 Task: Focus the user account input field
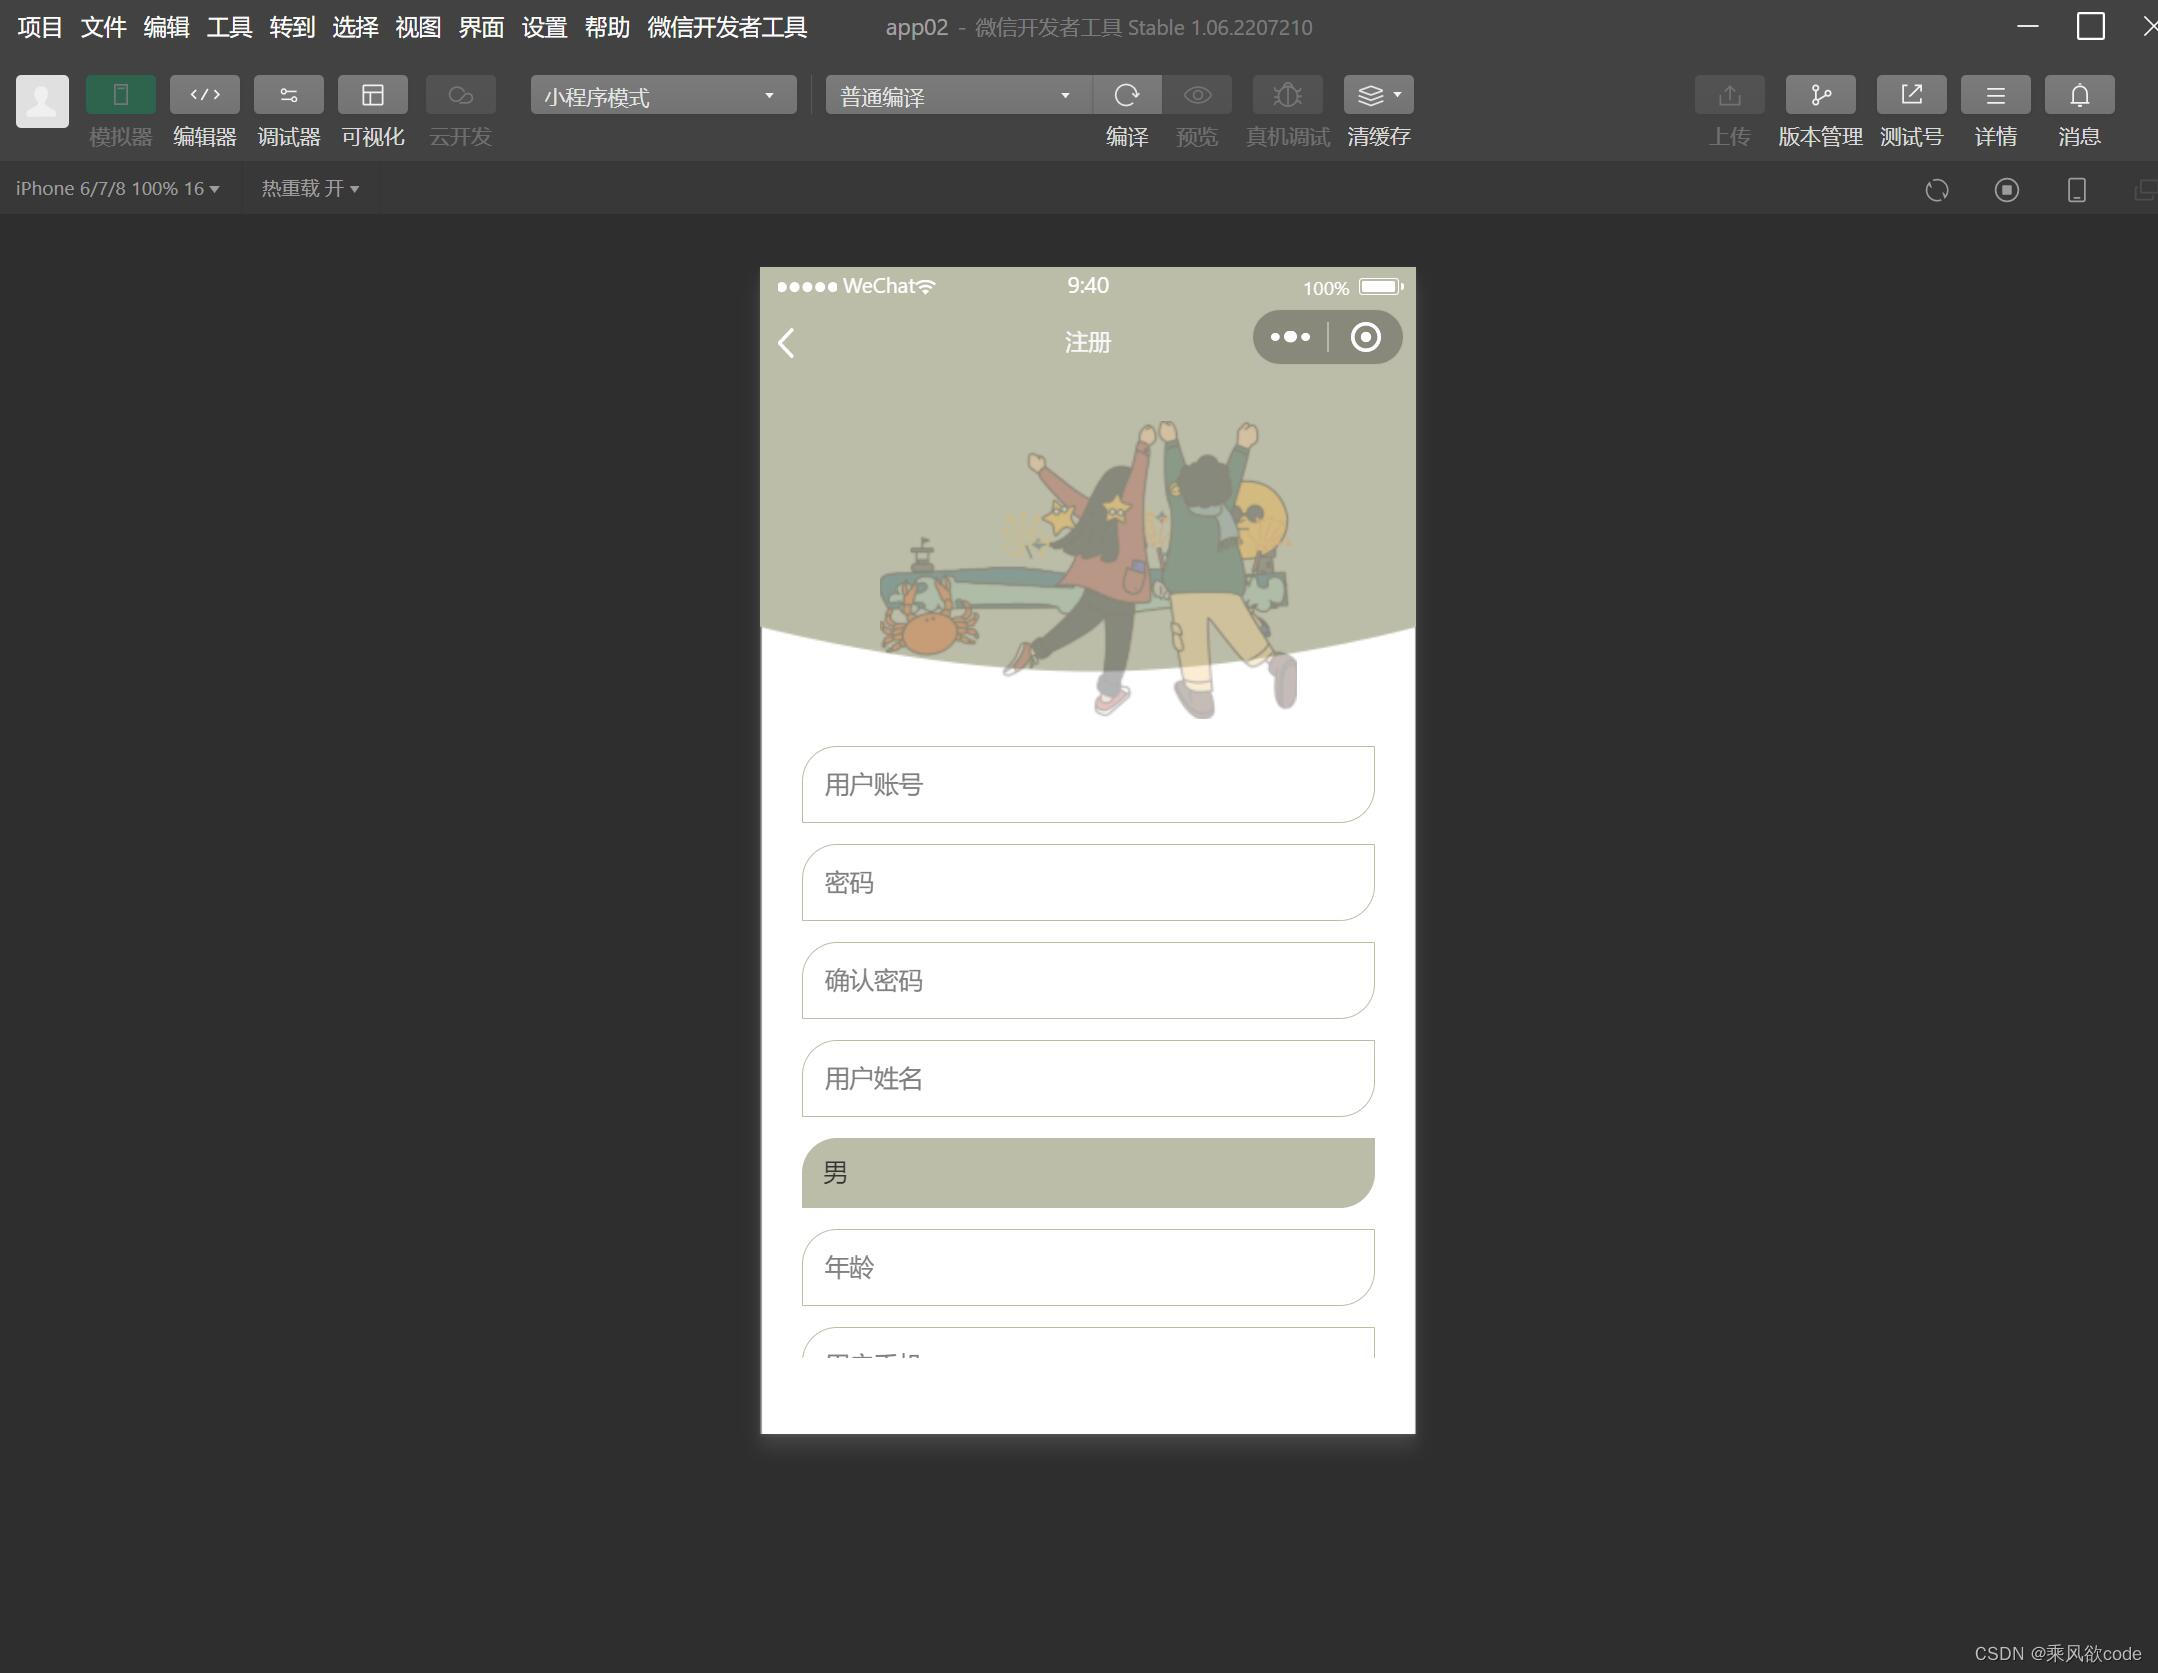(x=1087, y=785)
